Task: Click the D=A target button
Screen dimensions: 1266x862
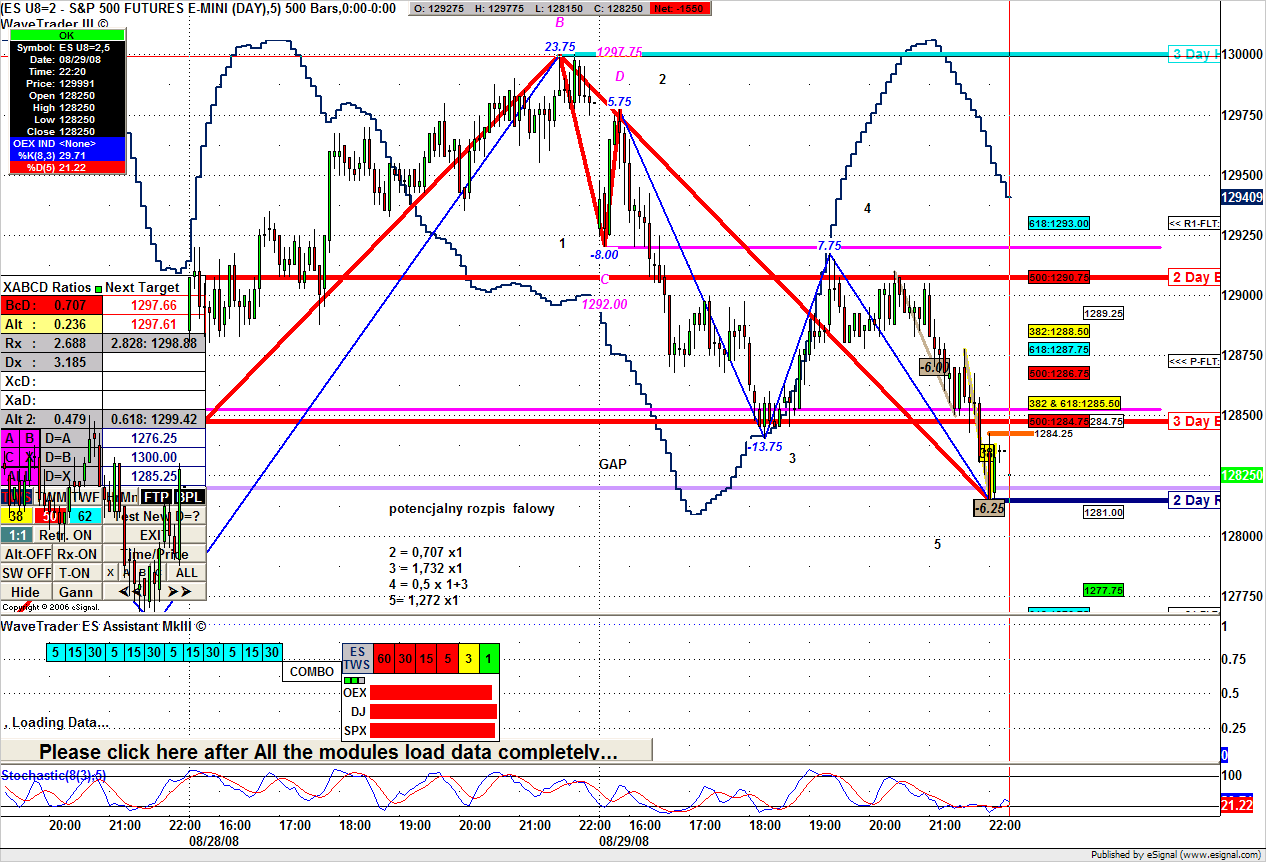Action: [x=71, y=438]
